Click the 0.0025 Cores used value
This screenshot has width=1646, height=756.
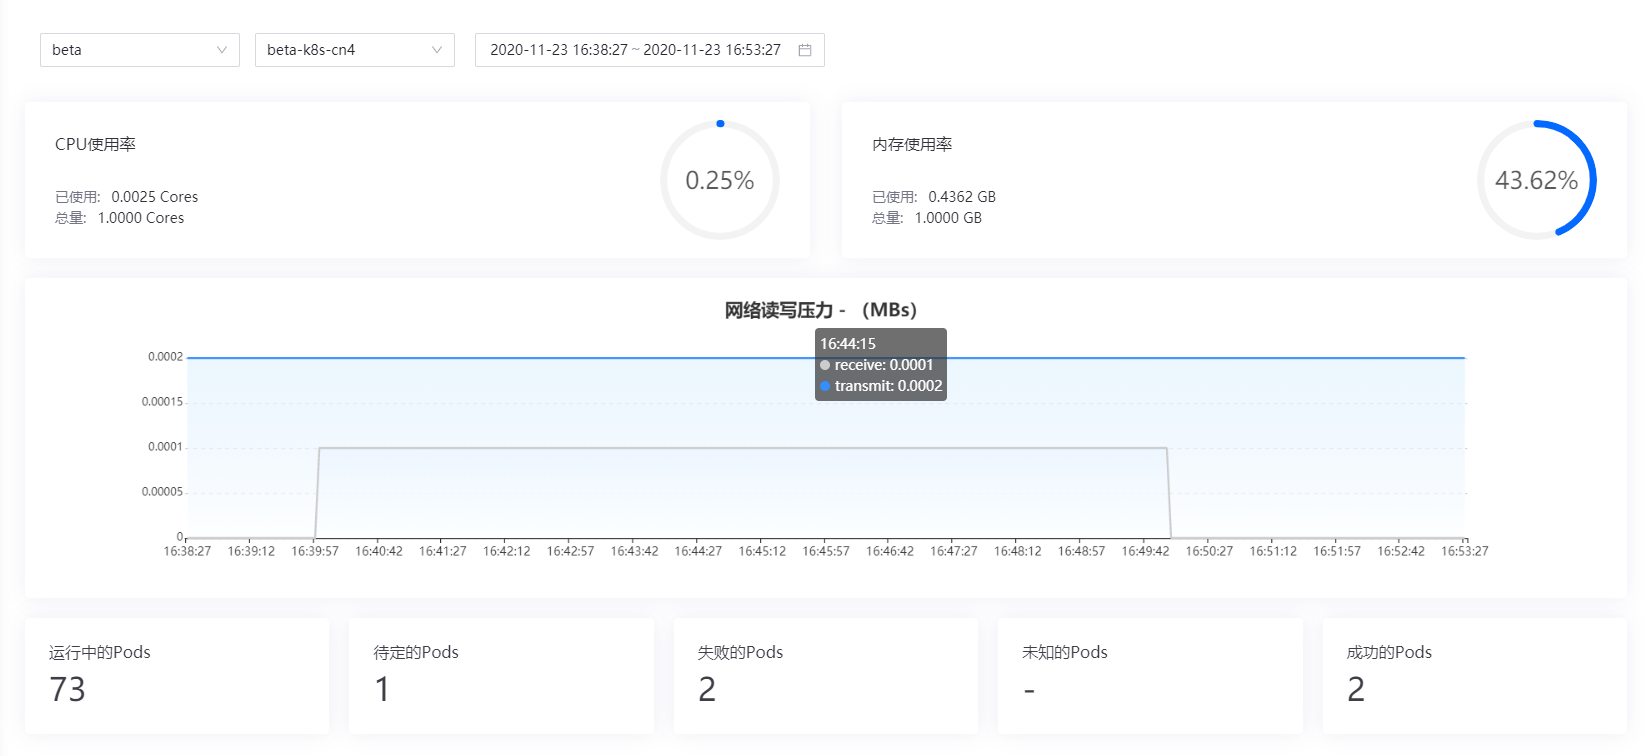(155, 197)
